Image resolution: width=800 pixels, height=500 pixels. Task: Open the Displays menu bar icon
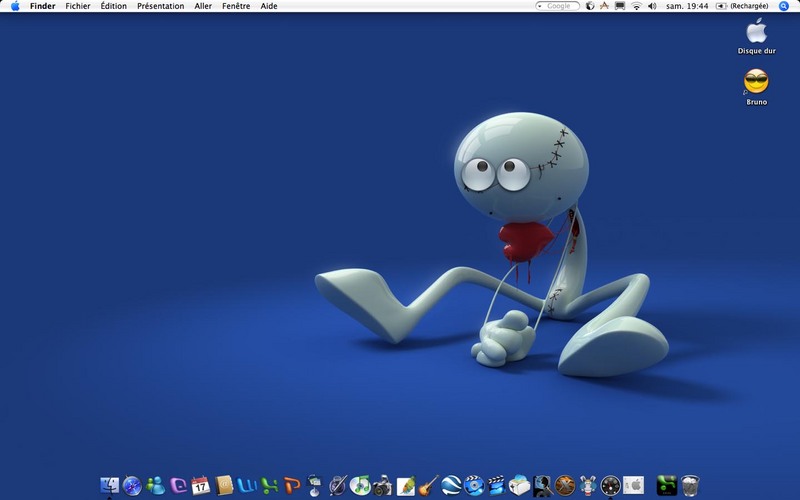[x=620, y=6]
